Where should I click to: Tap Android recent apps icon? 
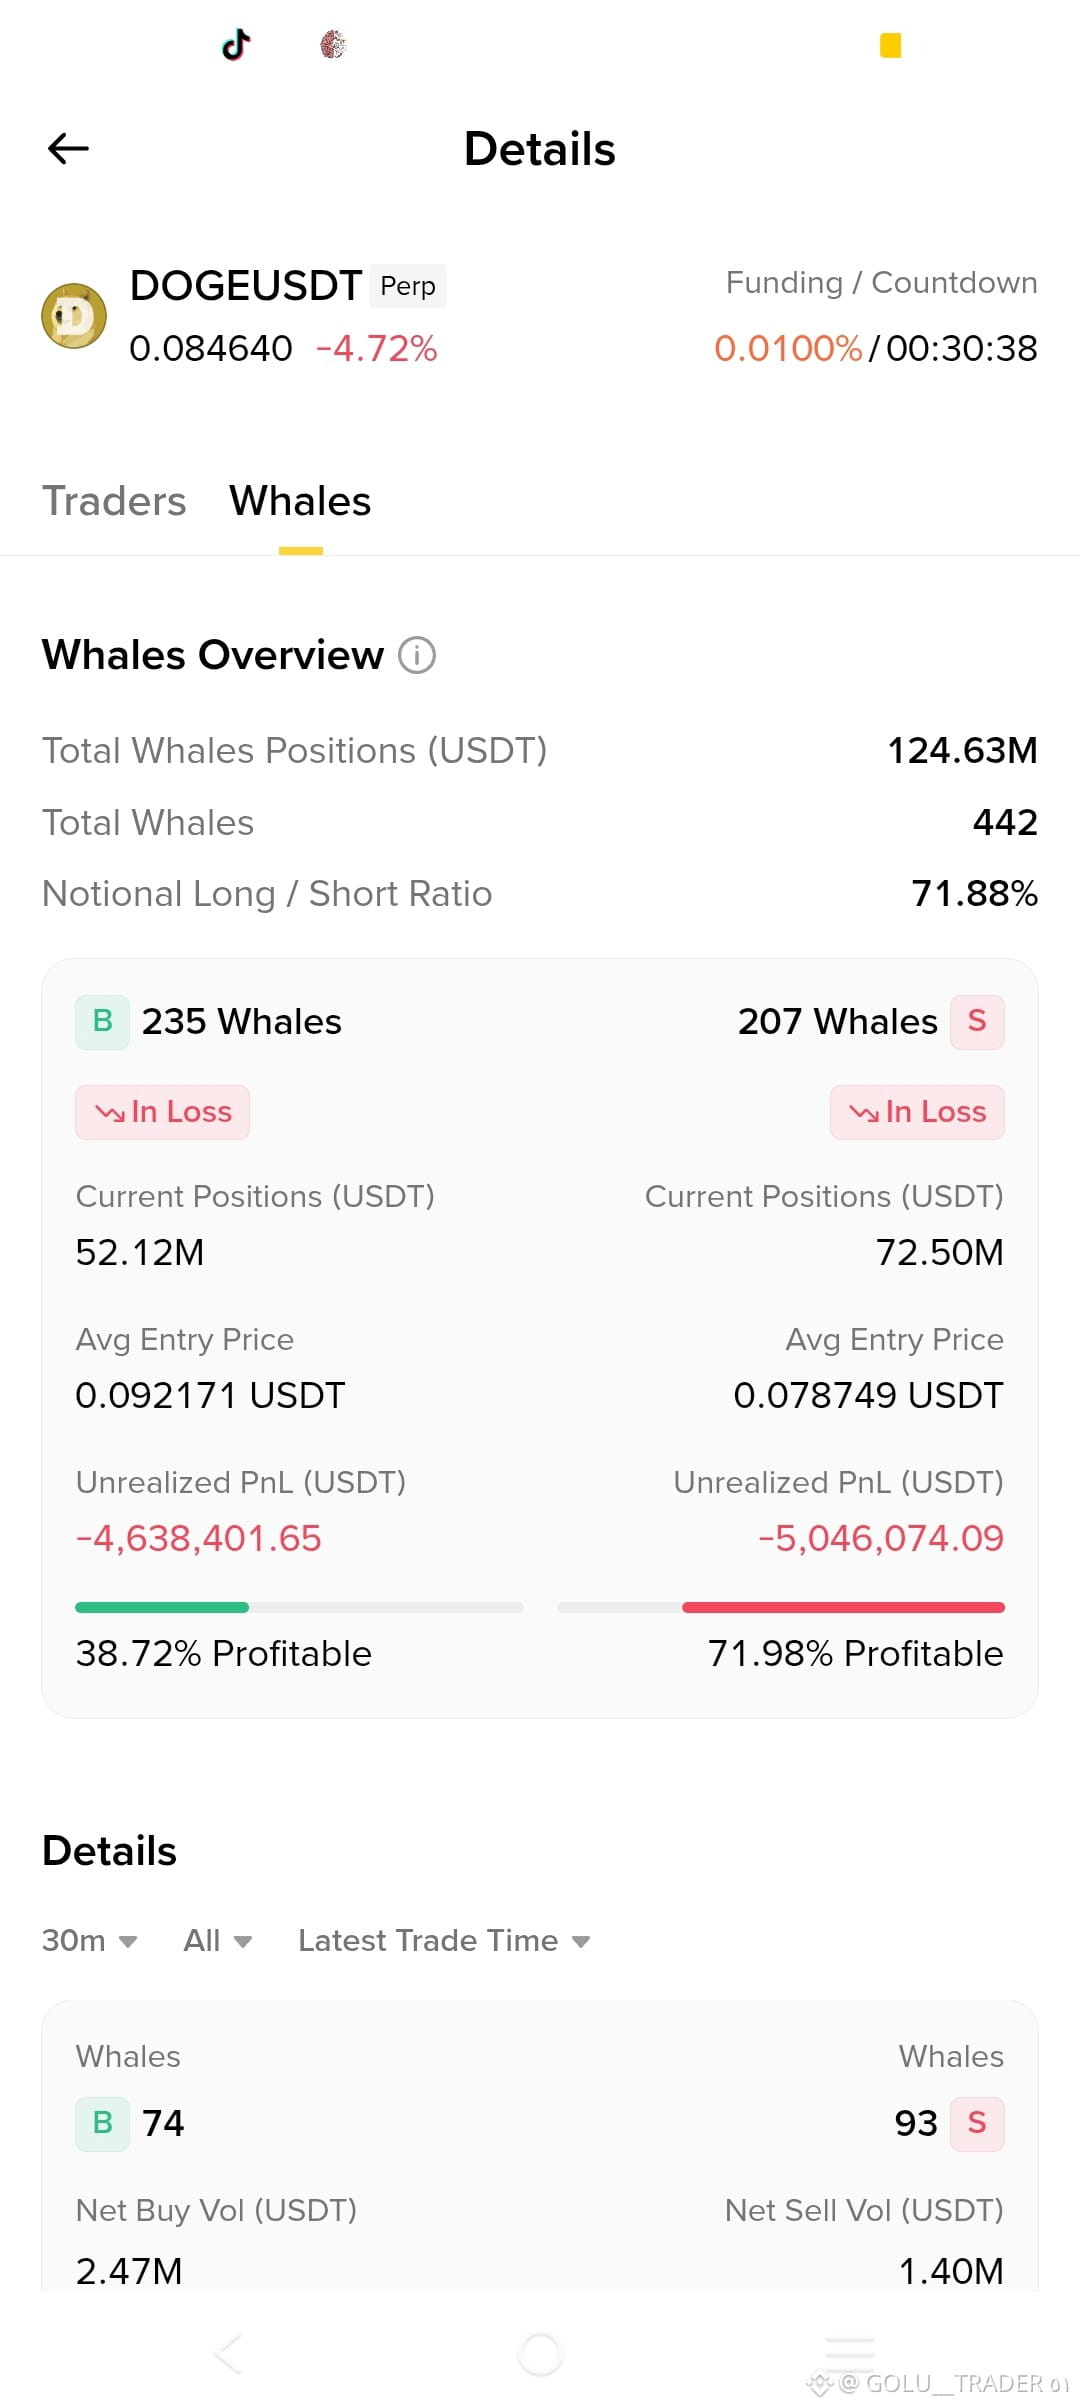pyautogui.click(x=850, y=2354)
